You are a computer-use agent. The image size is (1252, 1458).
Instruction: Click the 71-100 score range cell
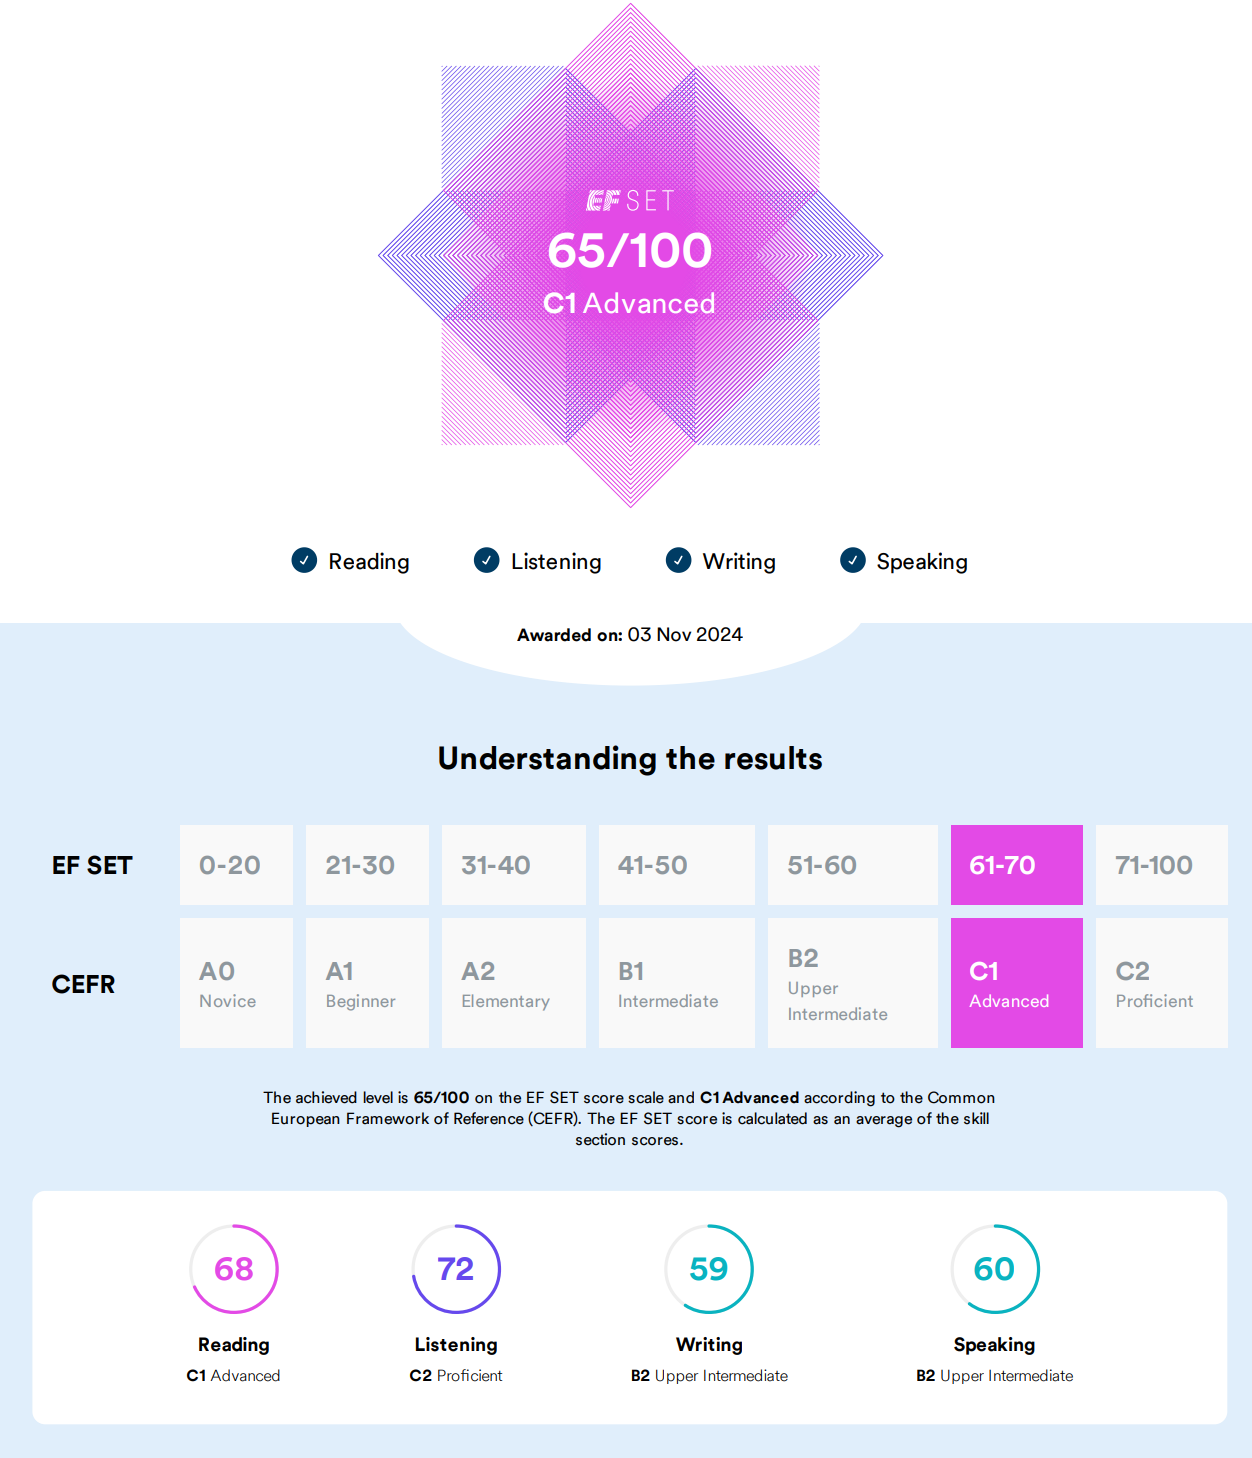1161,865
